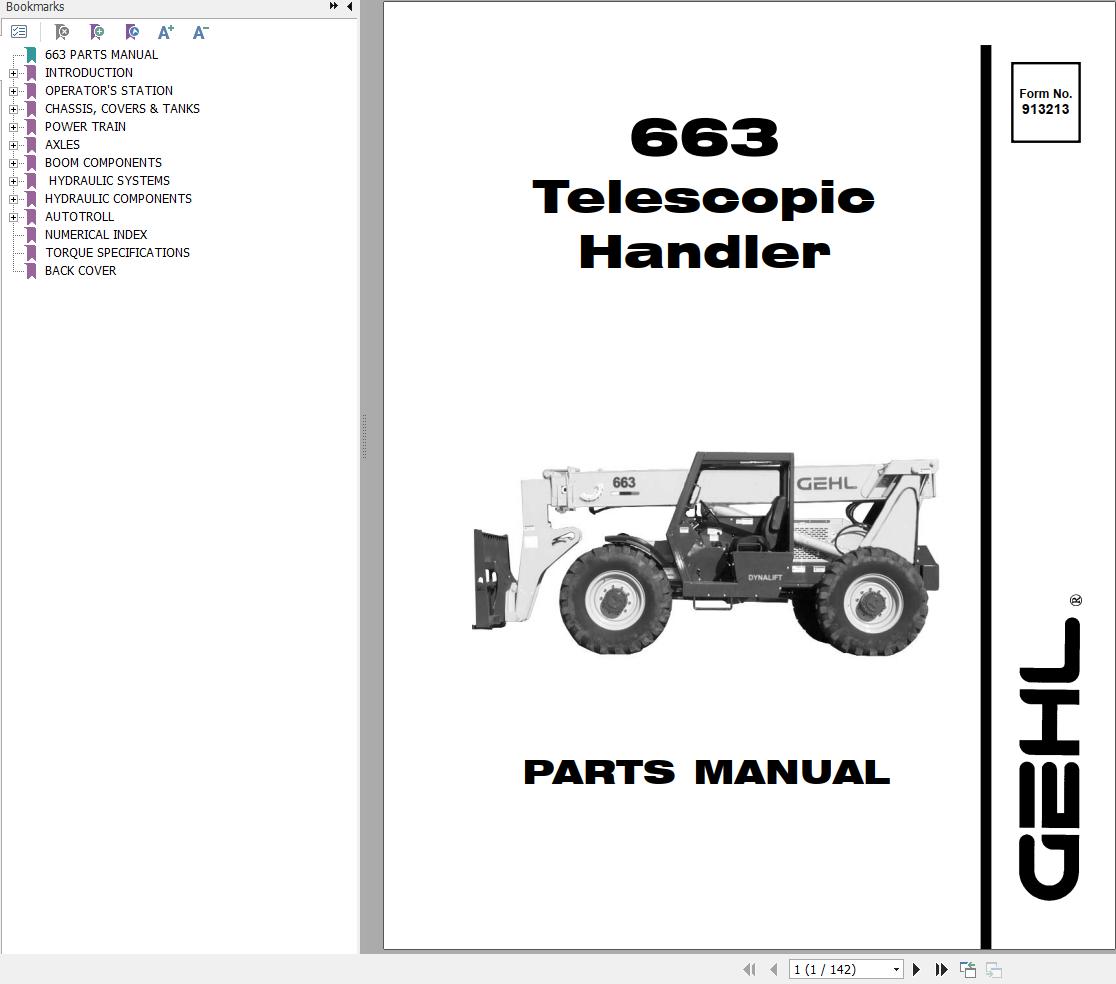Expand CHASSIS, COVERS & TANKS bookmark
Screen dimensions: 1116x984
13,110
